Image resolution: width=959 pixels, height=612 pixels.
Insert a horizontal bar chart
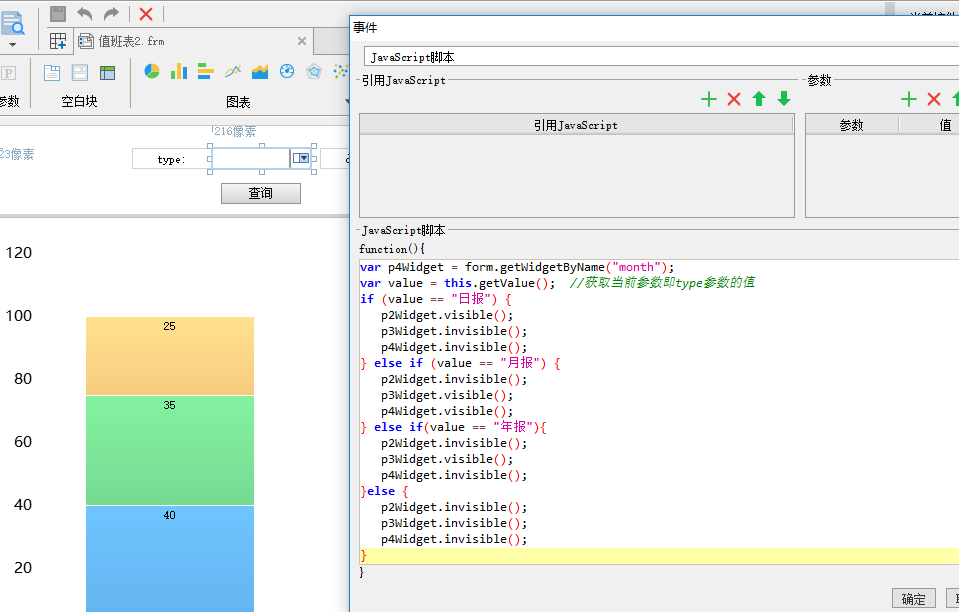(x=206, y=71)
